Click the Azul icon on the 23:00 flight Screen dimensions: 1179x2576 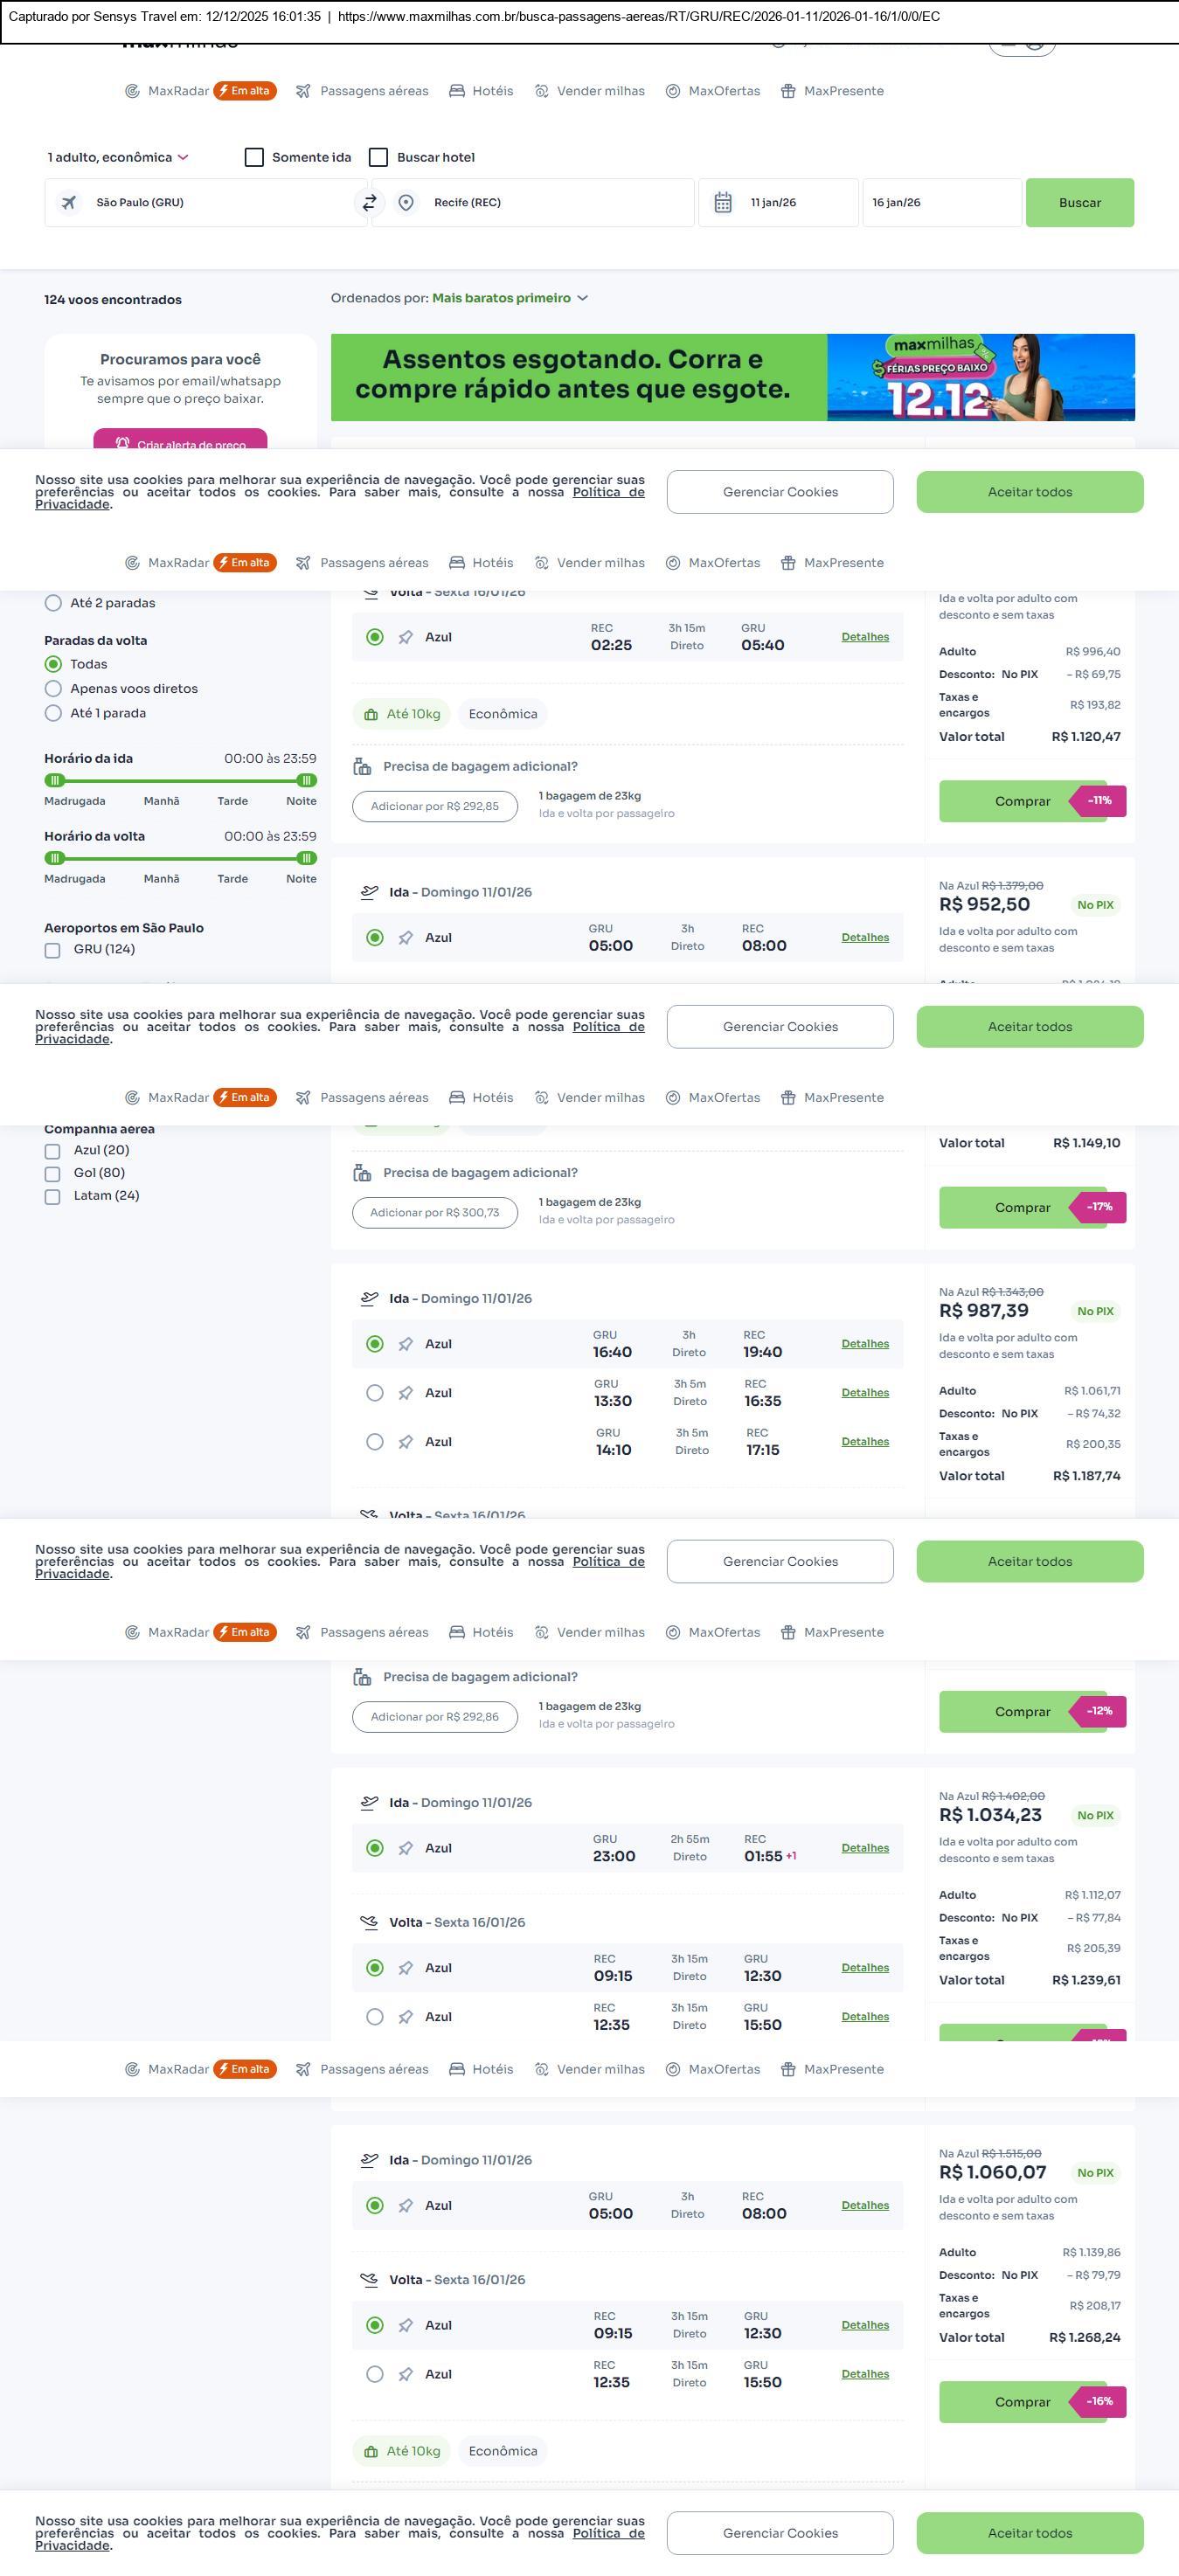[406, 1849]
